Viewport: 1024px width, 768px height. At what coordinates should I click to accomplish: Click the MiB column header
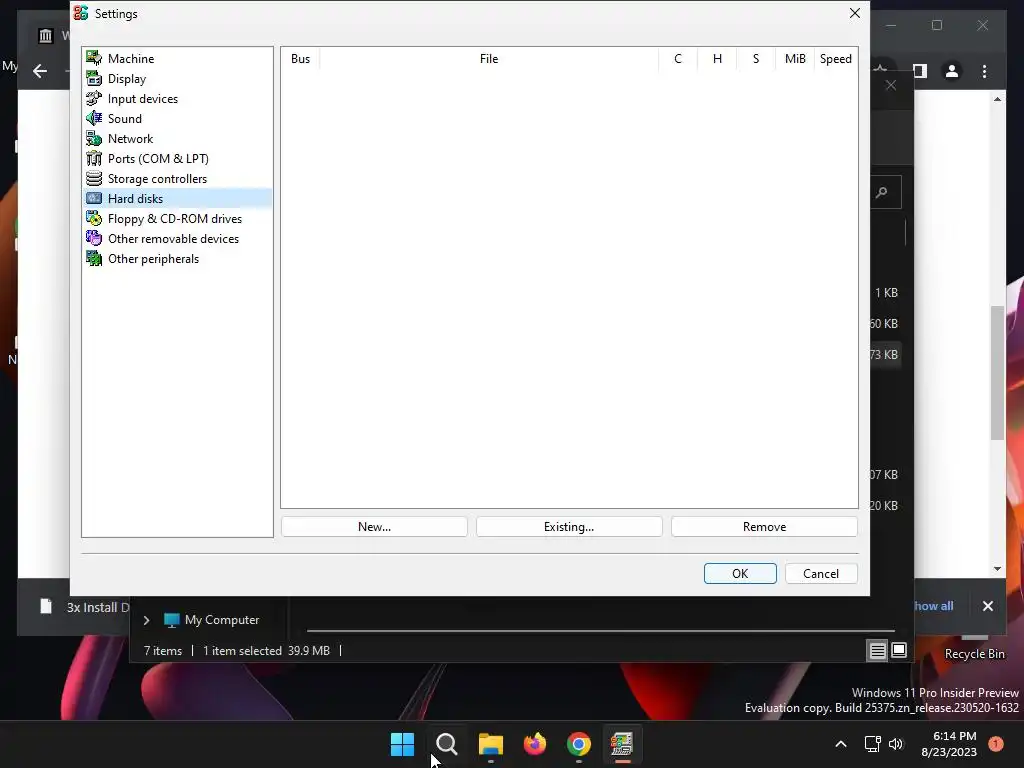pos(795,59)
